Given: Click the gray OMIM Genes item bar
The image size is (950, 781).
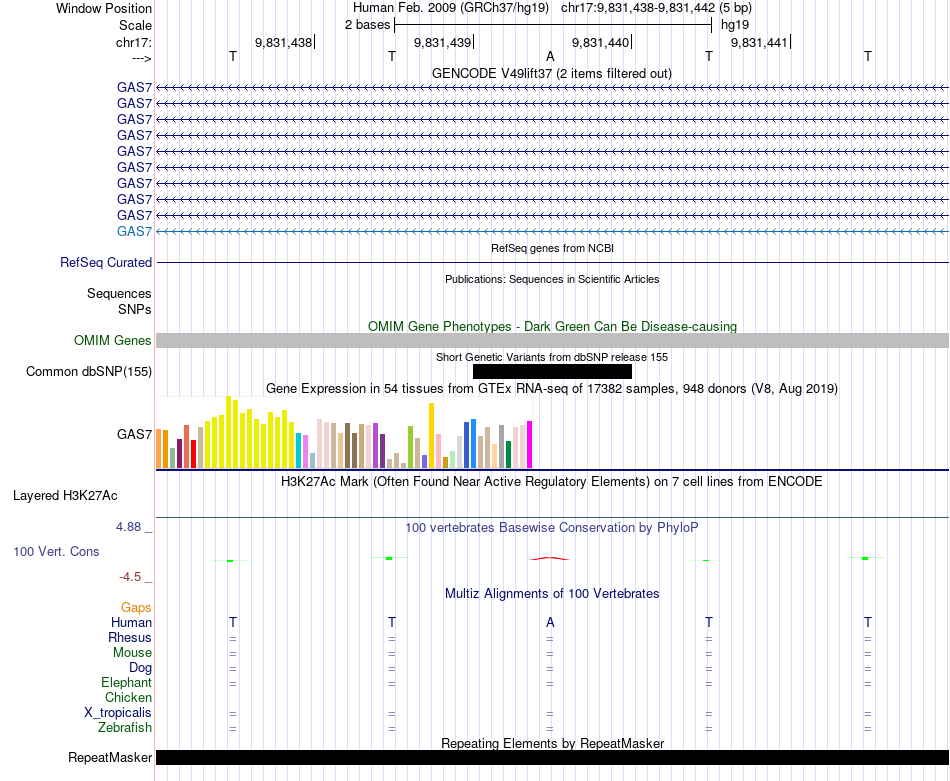Looking at the screenshot, I should 552,341.
